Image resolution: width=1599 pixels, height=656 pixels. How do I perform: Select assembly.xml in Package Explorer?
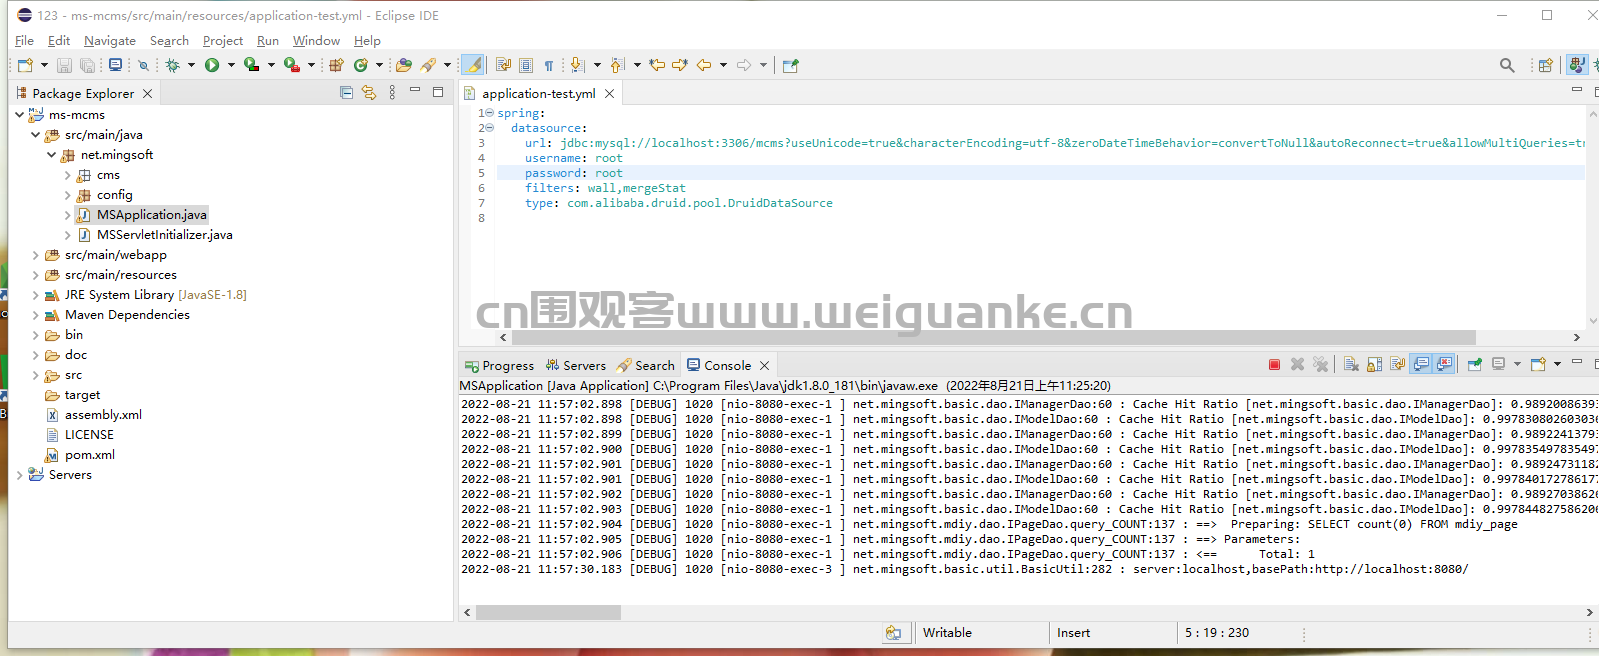click(103, 415)
